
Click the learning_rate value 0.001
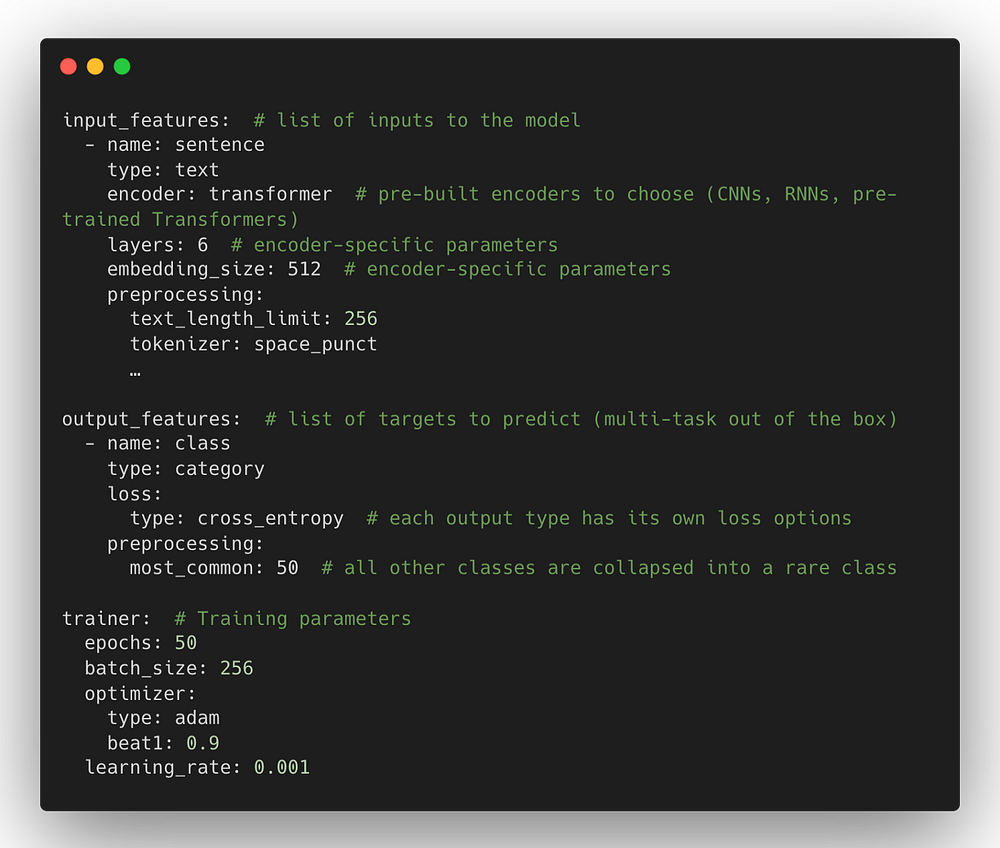click(281, 768)
